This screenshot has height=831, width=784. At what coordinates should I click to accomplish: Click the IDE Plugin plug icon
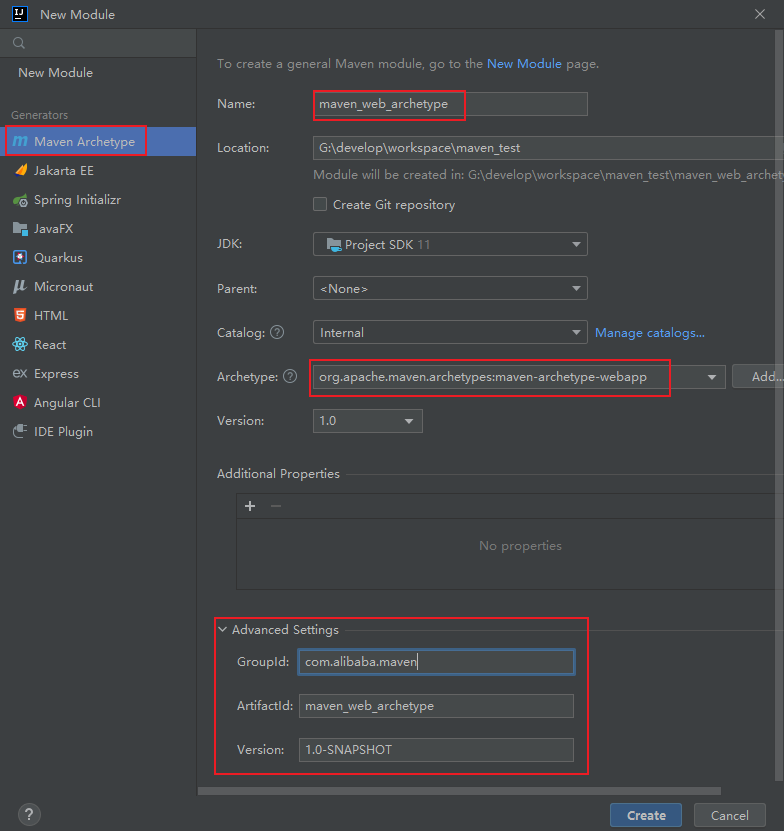[x=20, y=431]
